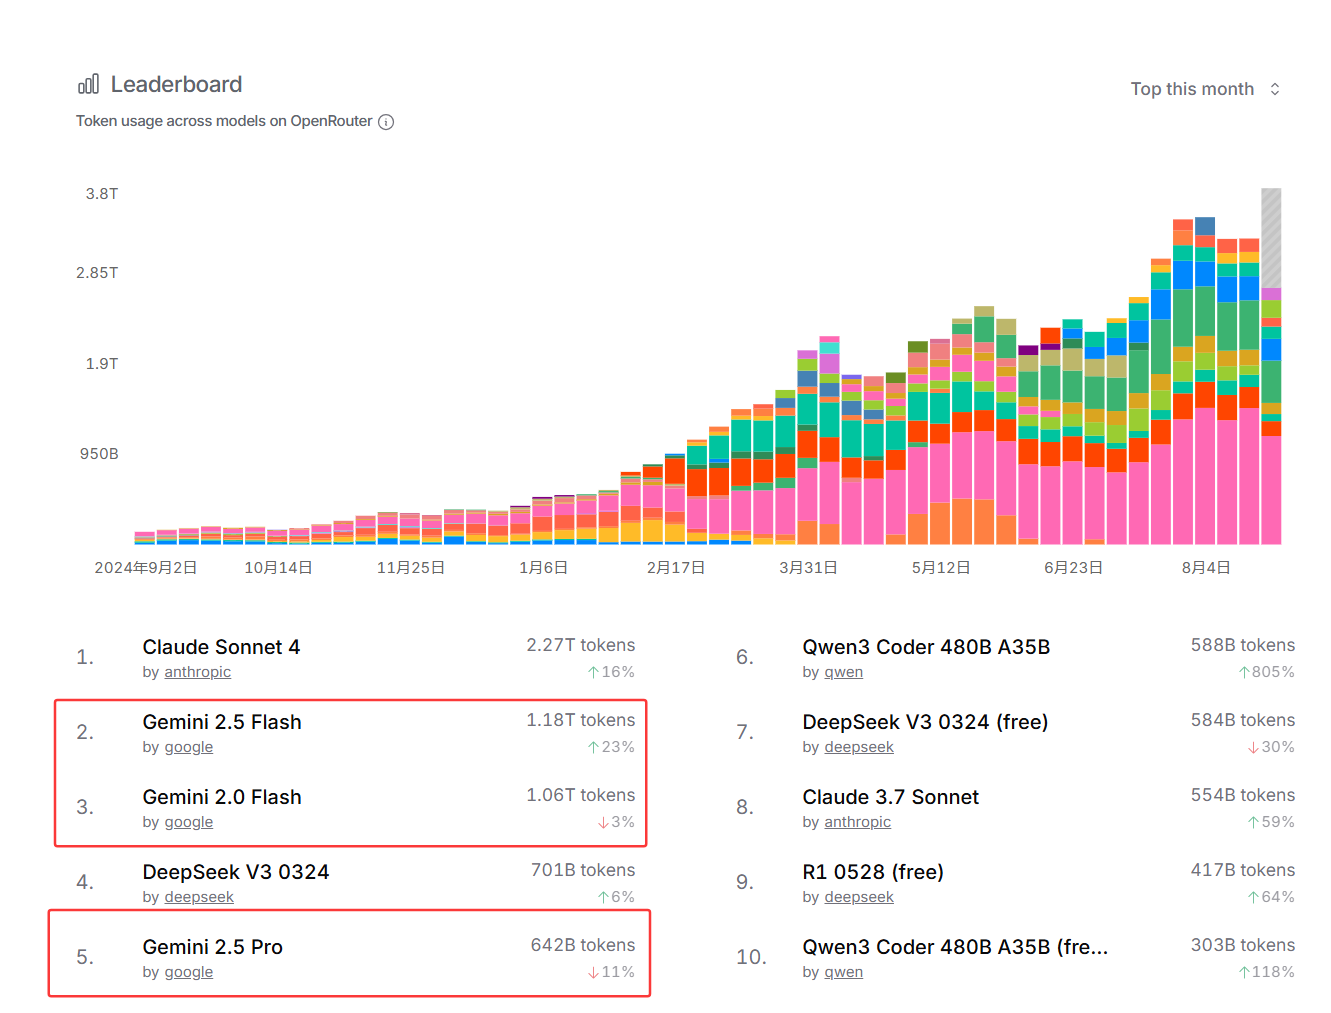The image size is (1331, 1013).
Task: Click the 701B tokens value
Action: point(583,870)
